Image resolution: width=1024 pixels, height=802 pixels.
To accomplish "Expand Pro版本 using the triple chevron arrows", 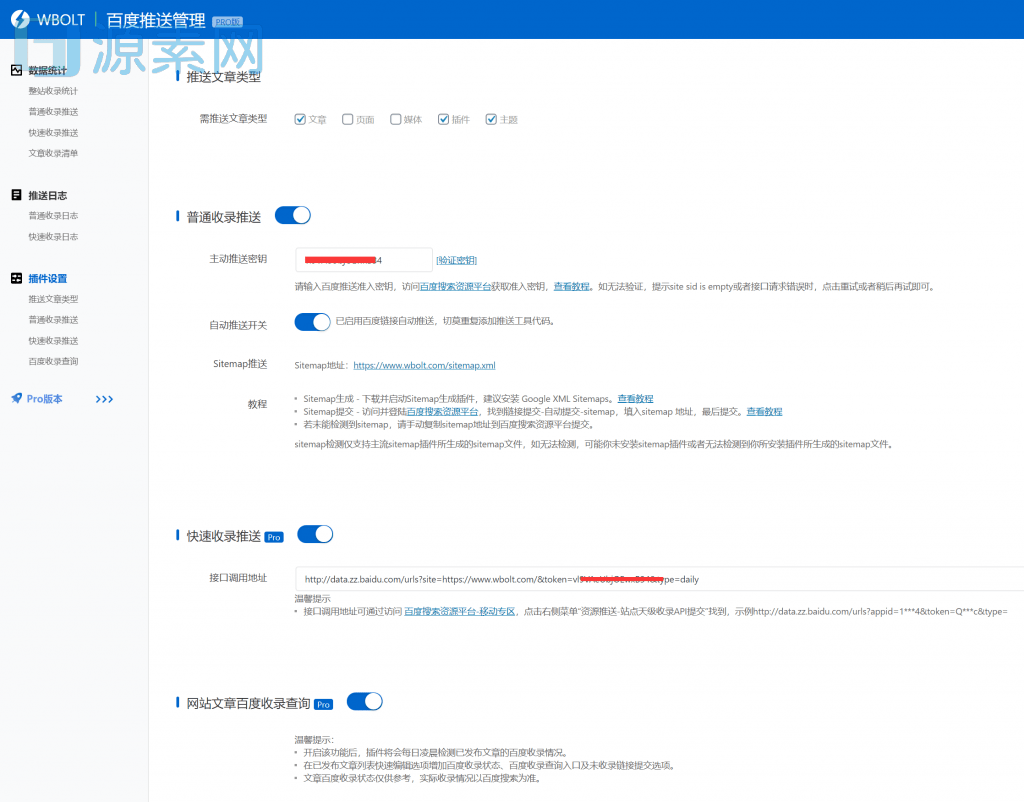I will click(x=104, y=399).
